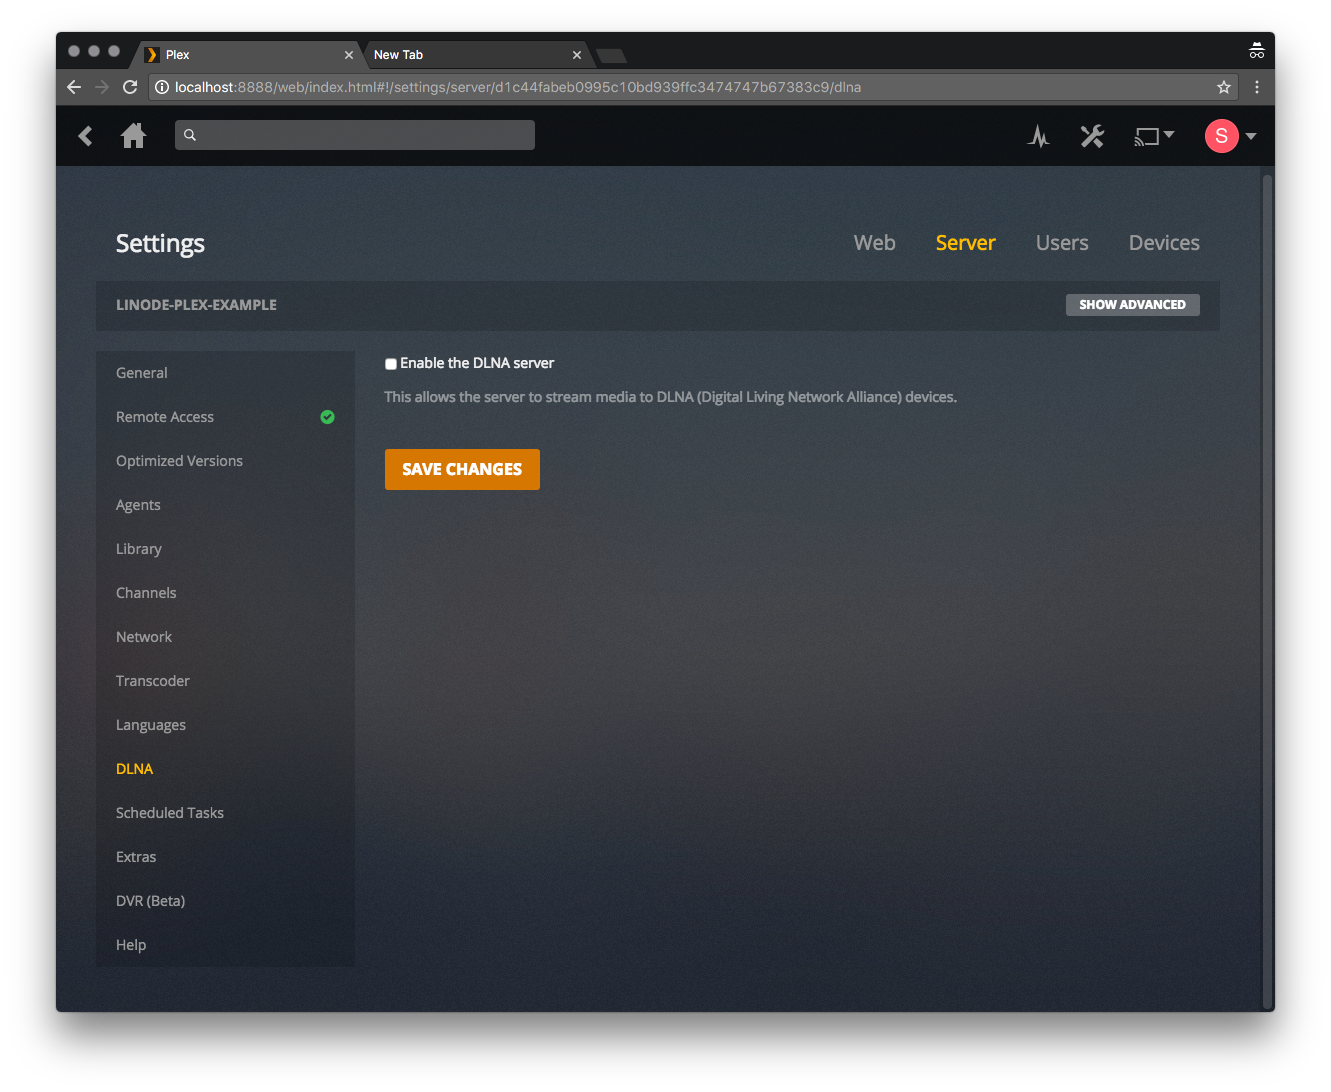Image resolution: width=1331 pixels, height=1092 pixels.
Task: Open the Chrome three-dot menu
Action: (1257, 87)
